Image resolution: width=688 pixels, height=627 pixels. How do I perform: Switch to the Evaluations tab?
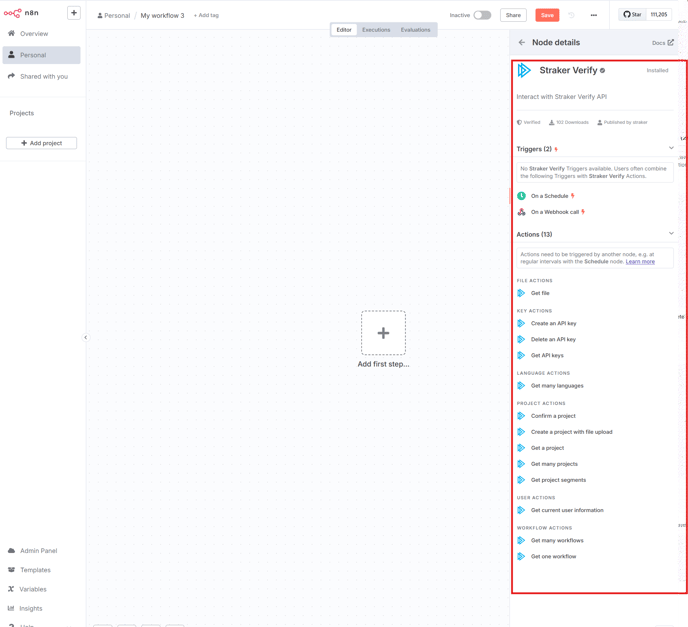coord(415,30)
